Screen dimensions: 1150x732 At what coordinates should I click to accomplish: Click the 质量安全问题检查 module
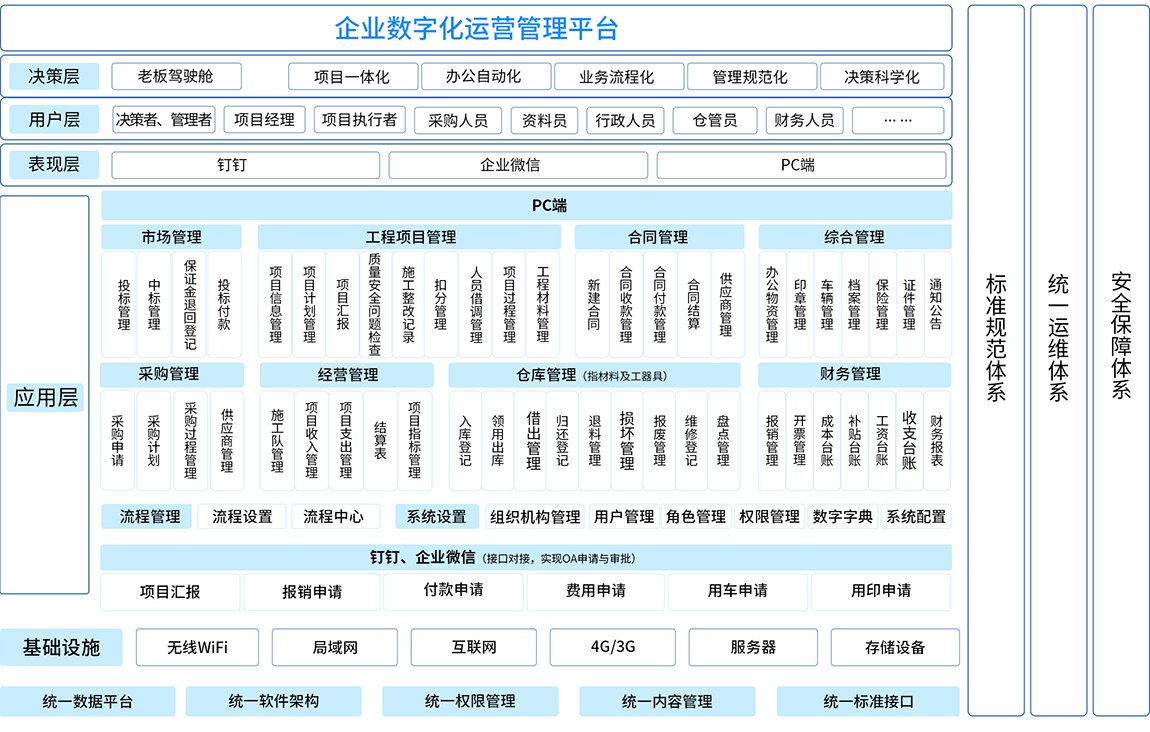[374, 305]
